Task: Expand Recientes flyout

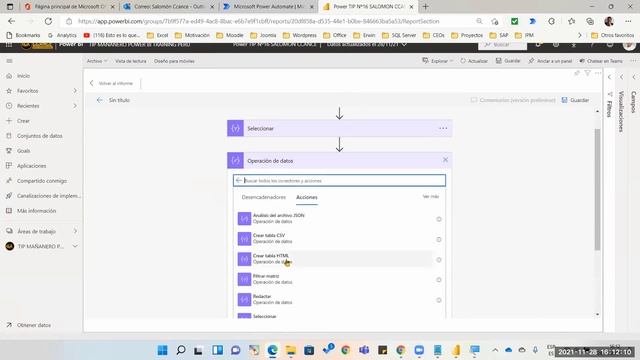Action: point(75,106)
